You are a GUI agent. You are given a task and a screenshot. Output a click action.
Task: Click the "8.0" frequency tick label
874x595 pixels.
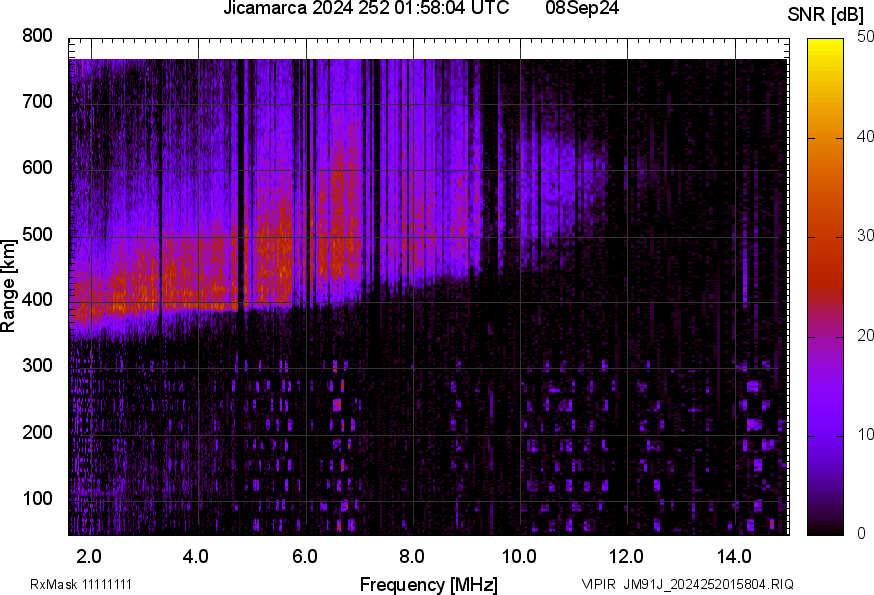413,553
